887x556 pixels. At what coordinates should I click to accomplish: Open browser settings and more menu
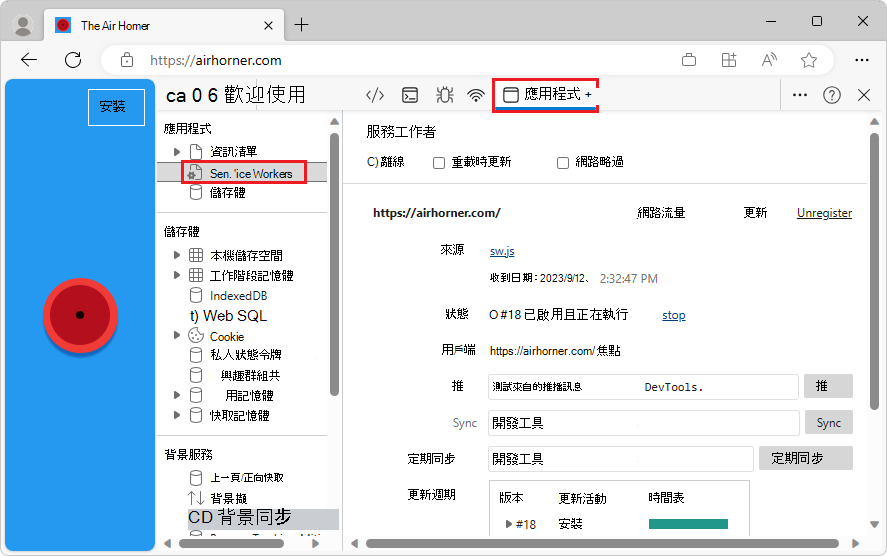coord(862,60)
